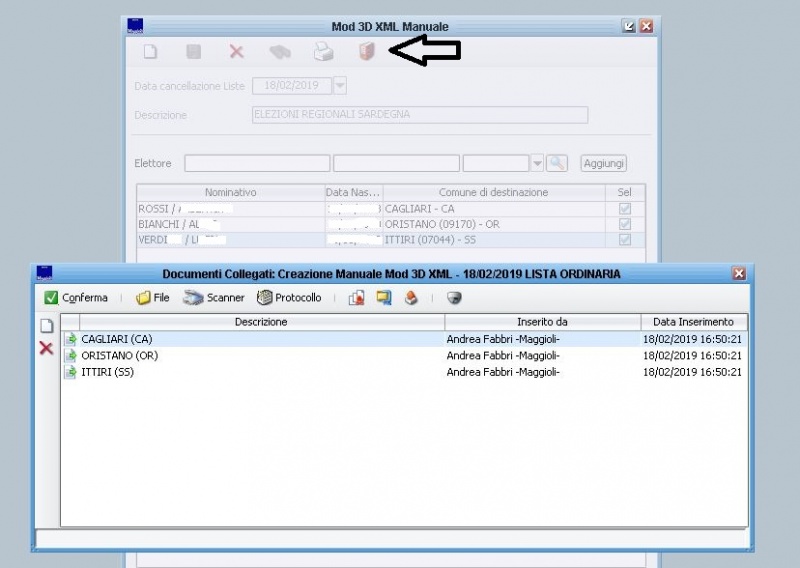The image size is (800, 568).
Task: Click the Aggiungi button
Action: click(x=604, y=163)
